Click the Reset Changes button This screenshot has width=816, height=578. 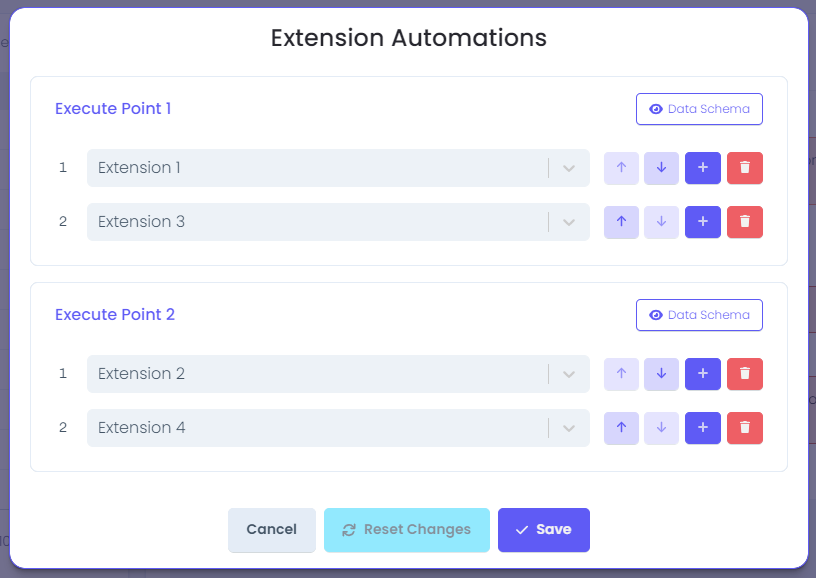click(406, 530)
